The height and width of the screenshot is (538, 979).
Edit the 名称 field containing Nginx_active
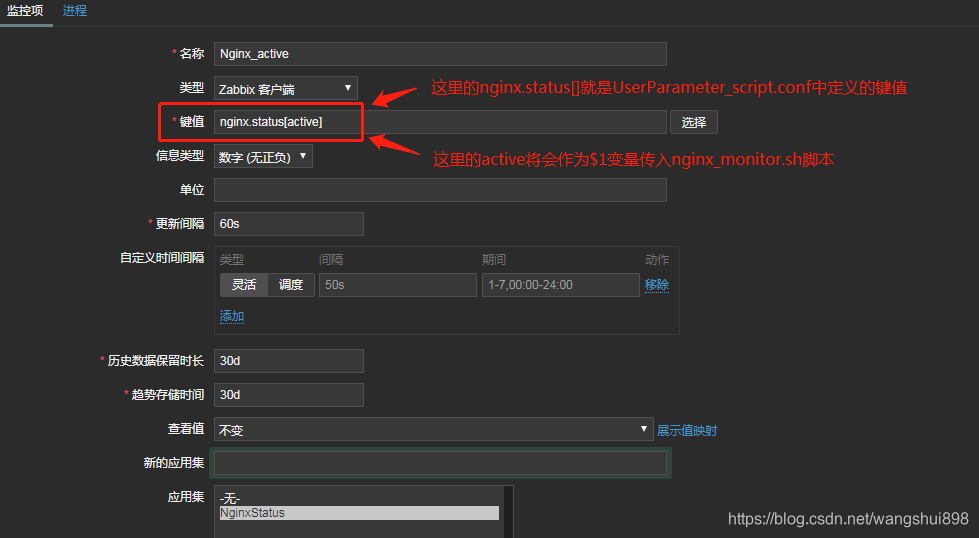point(440,54)
